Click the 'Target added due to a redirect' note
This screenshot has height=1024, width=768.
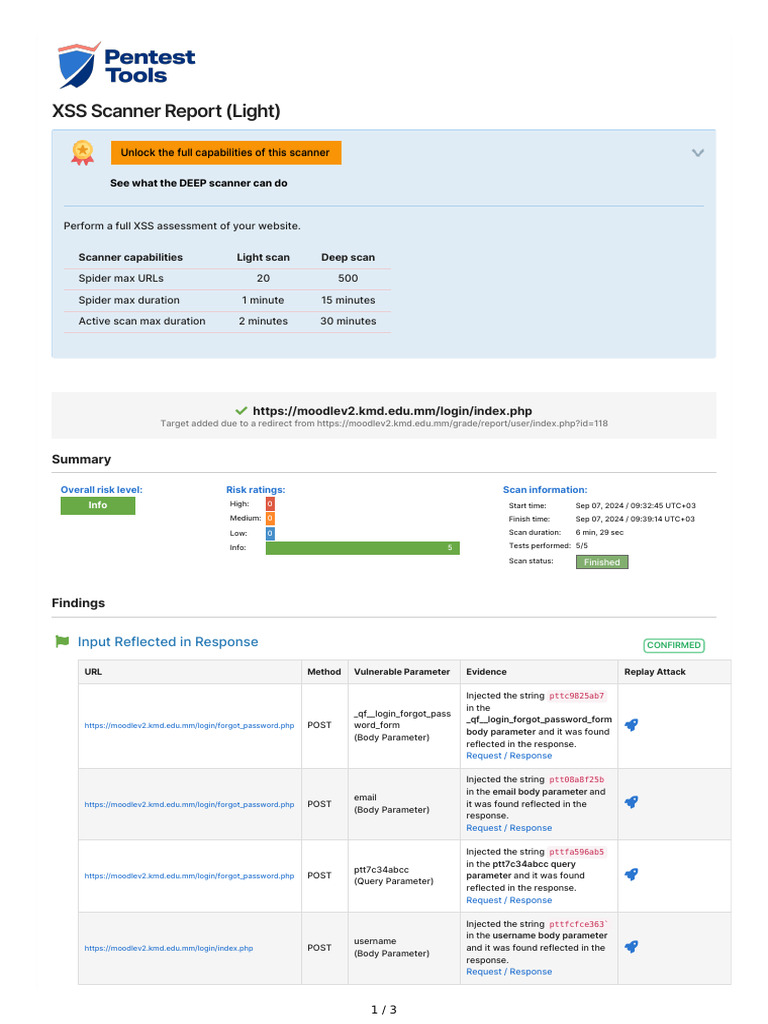384,423
